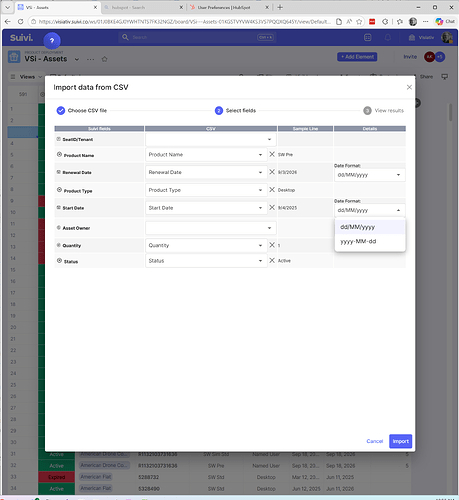The height and width of the screenshot is (500, 459).
Task: Open the SeatID/Tenant CSV column dropdown
Action: [x=211, y=139]
